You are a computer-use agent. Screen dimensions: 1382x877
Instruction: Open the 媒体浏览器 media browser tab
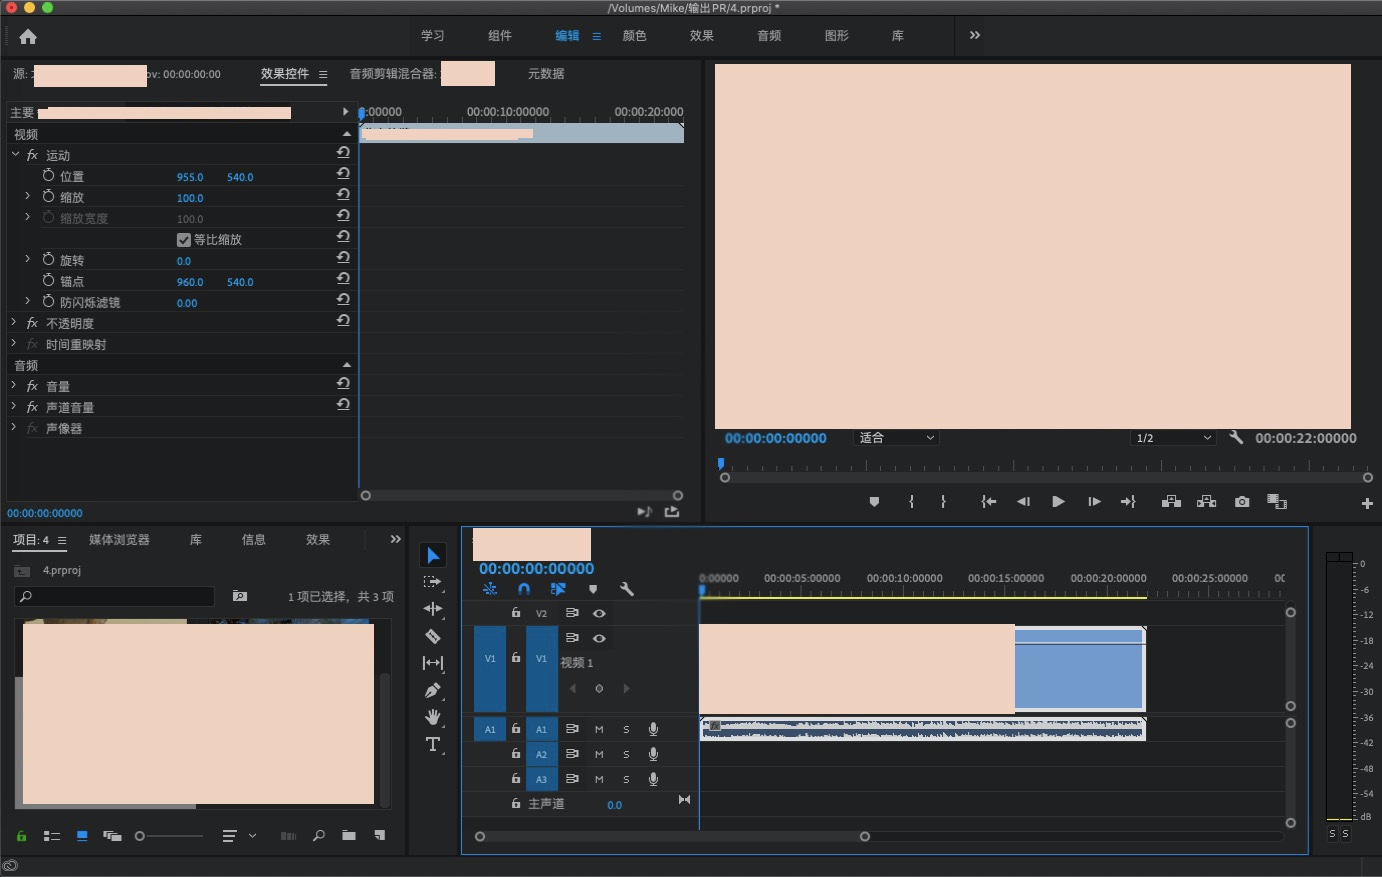tap(119, 540)
